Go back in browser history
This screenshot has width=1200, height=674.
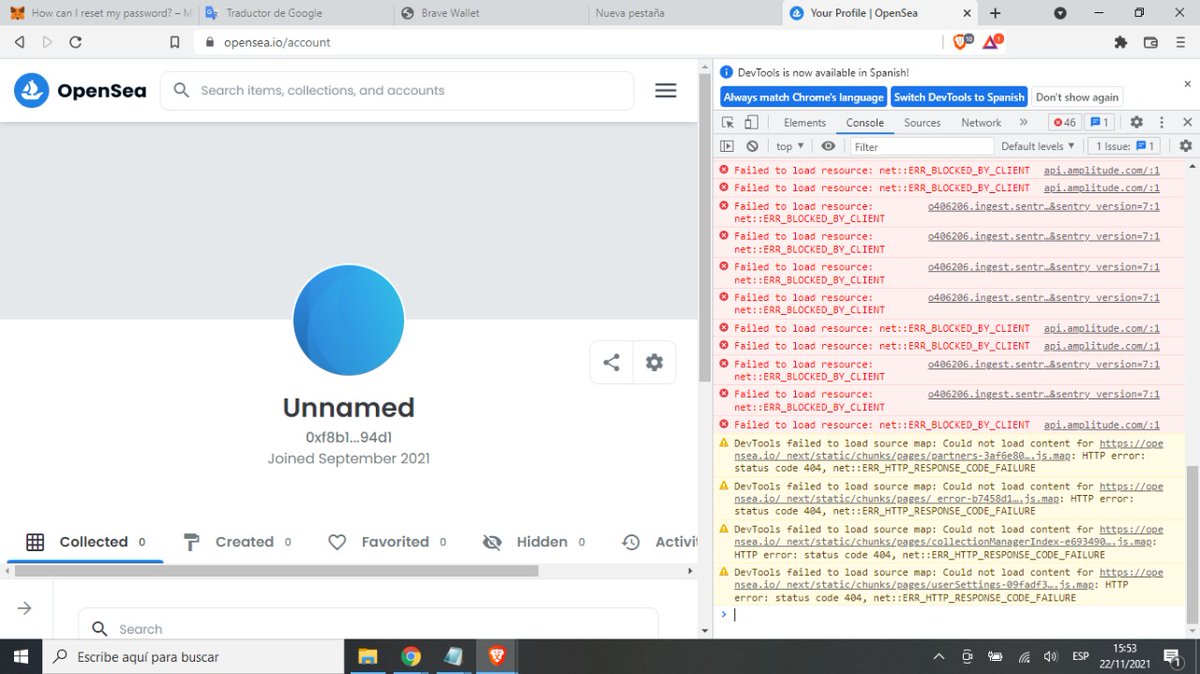pyautogui.click(x=19, y=42)
